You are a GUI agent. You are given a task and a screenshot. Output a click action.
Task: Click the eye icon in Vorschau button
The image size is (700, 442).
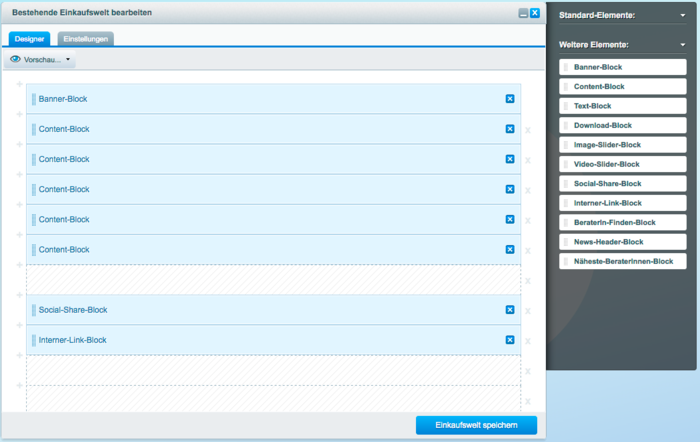click(15, 60)
